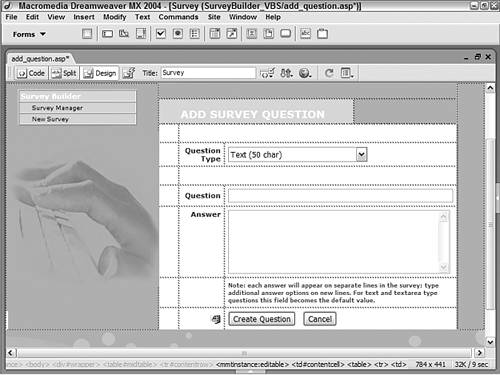Click the Cancel button in the form
Screen dimensions: 500x375
(x=320, y=319)
